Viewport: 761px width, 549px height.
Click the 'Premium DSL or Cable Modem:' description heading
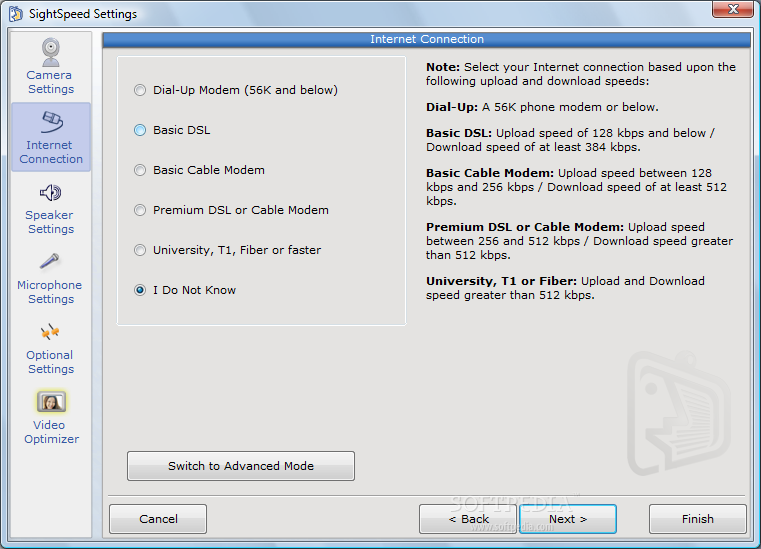[x=525, y=227]
